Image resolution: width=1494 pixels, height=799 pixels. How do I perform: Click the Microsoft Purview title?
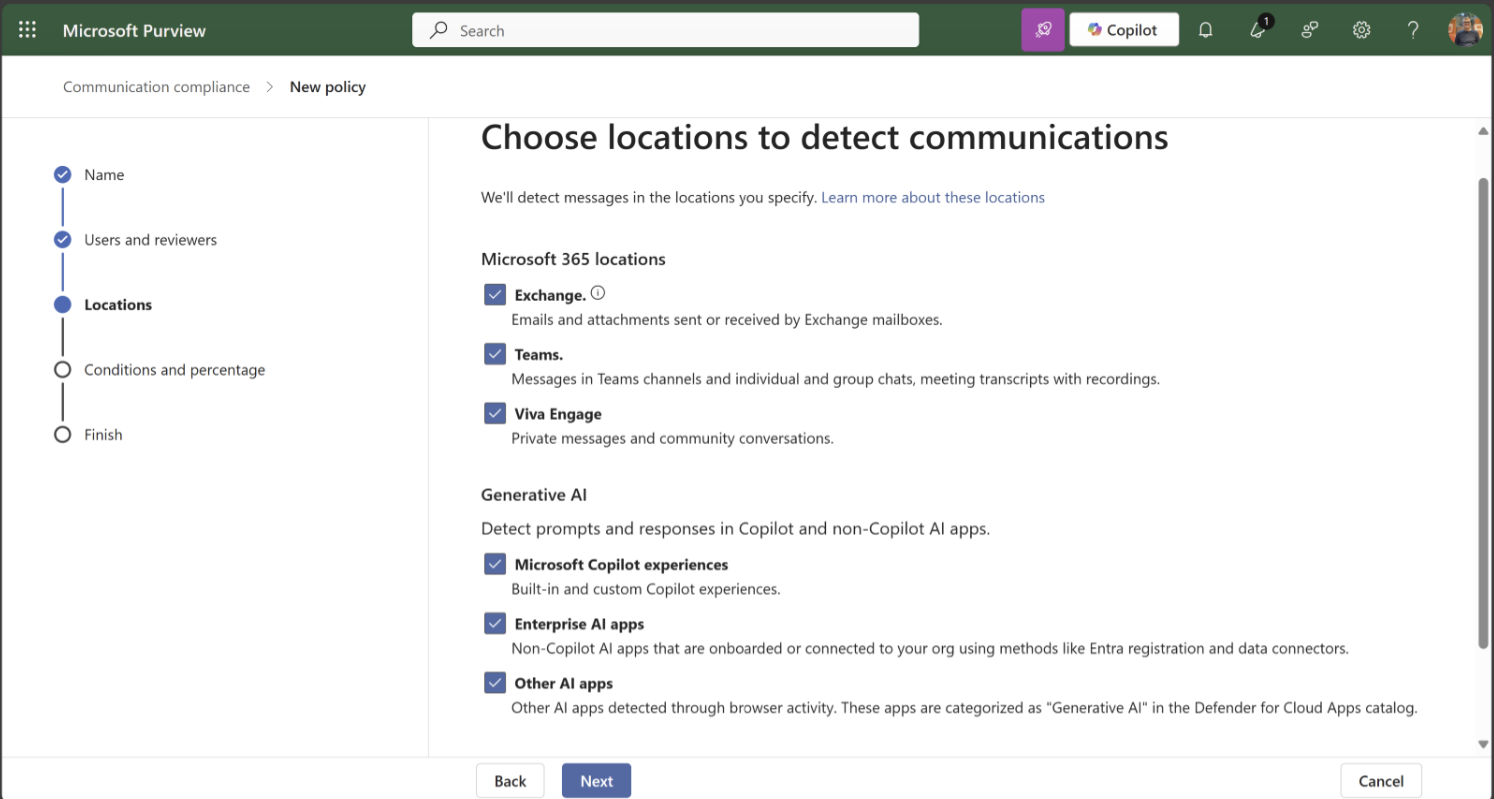pyautogui.click(x=134, y=30)
